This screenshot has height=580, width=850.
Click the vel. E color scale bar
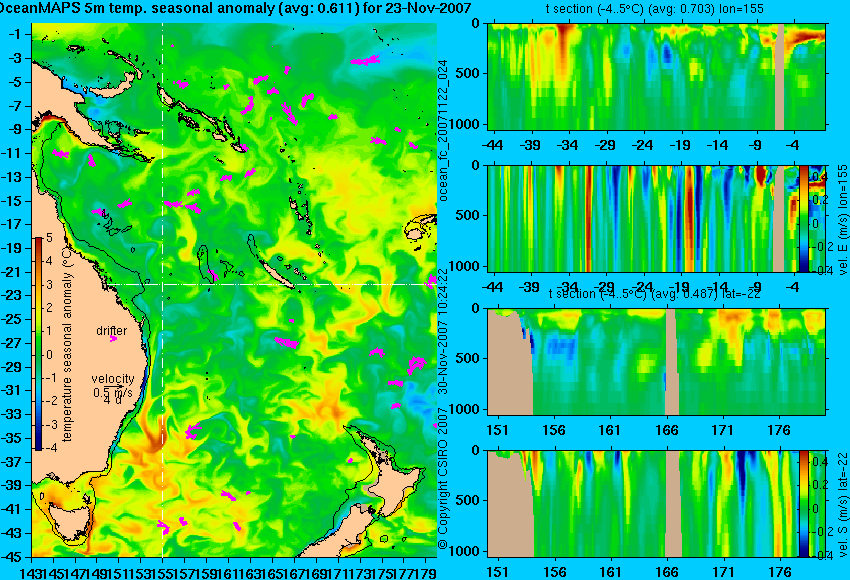point(803,218)
